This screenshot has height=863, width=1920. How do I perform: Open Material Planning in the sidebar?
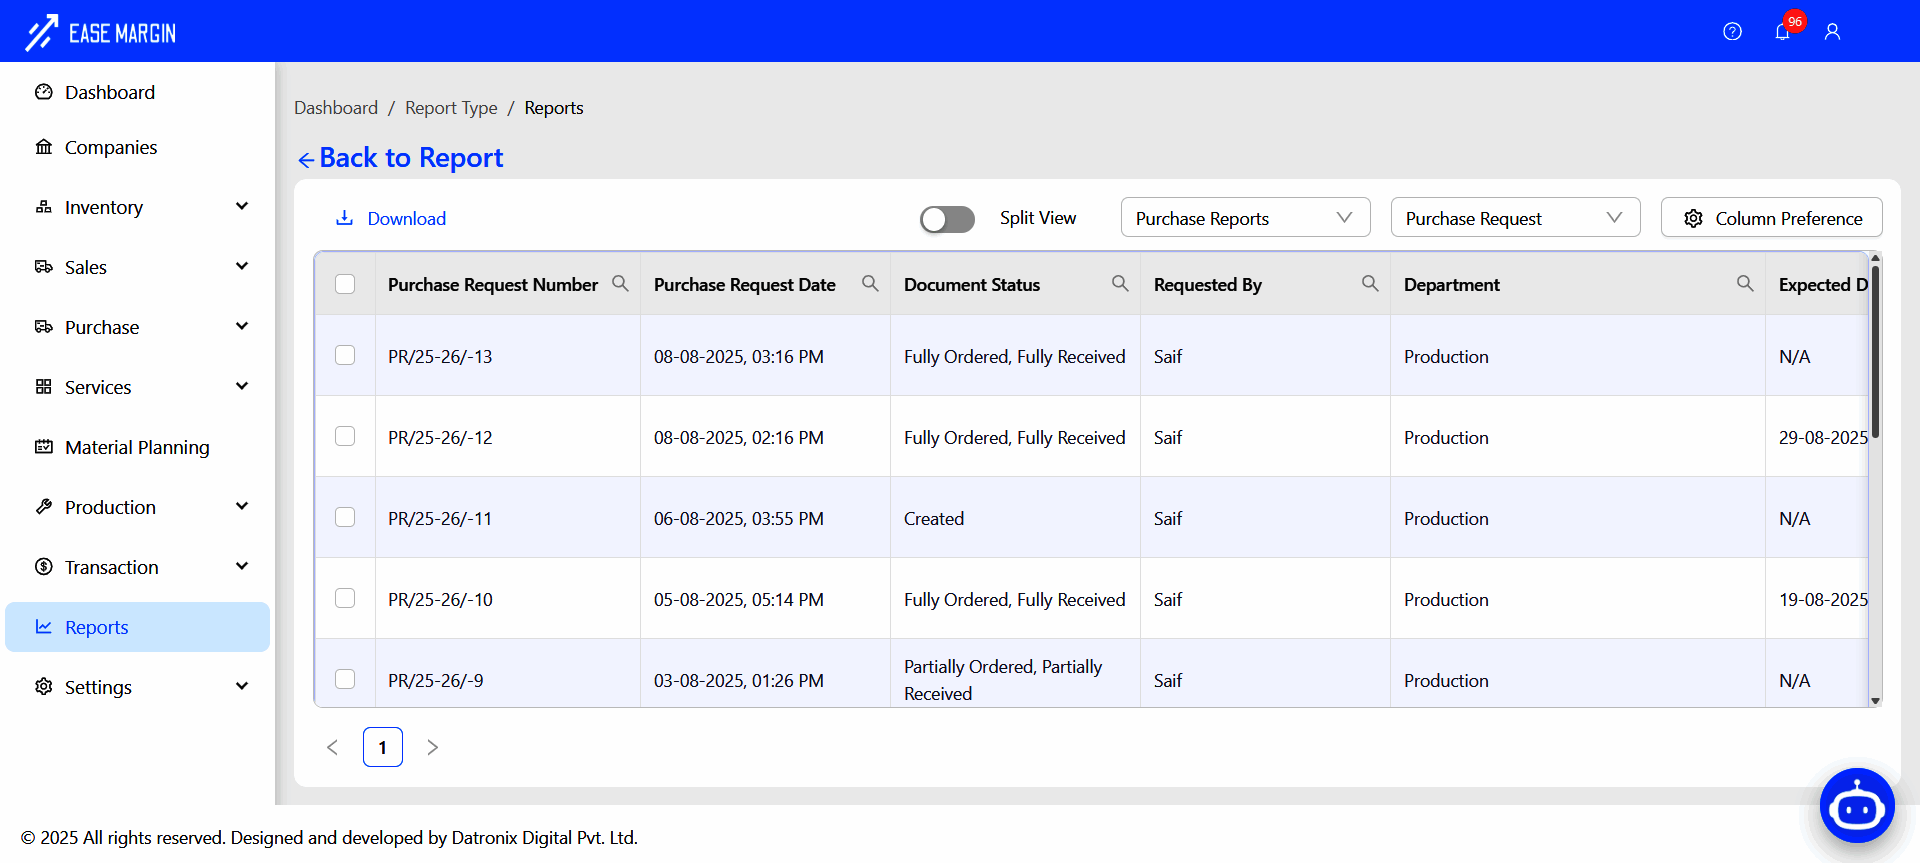pyautogui.click(x=137, y=447)
